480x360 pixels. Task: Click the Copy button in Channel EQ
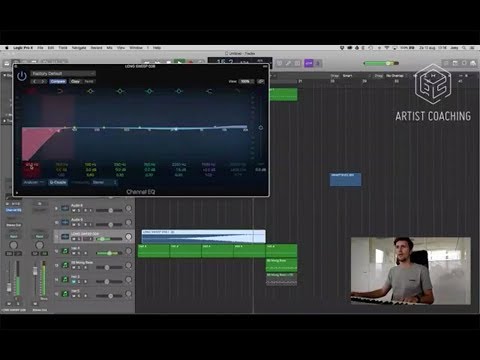click(75, 81)
